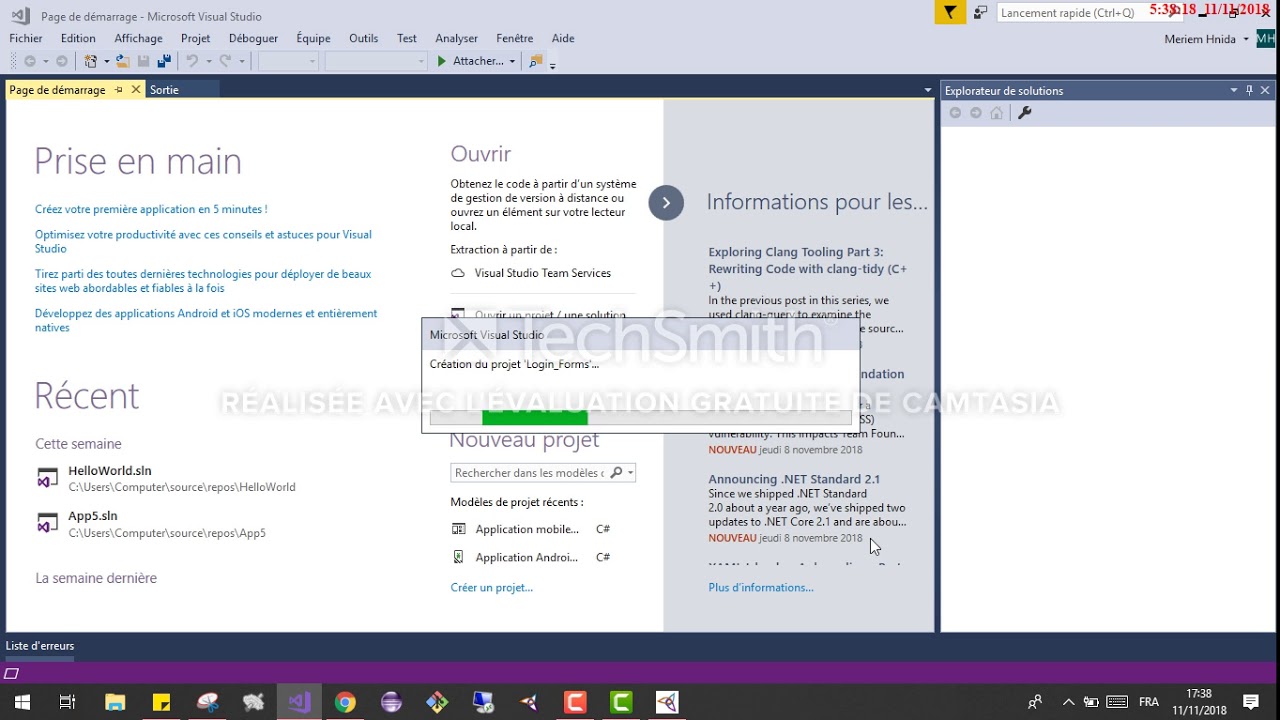Expand the Undo history dropdown
Image resolution: width=1280 pixels, height=720 pixels.
pos(208,61)
